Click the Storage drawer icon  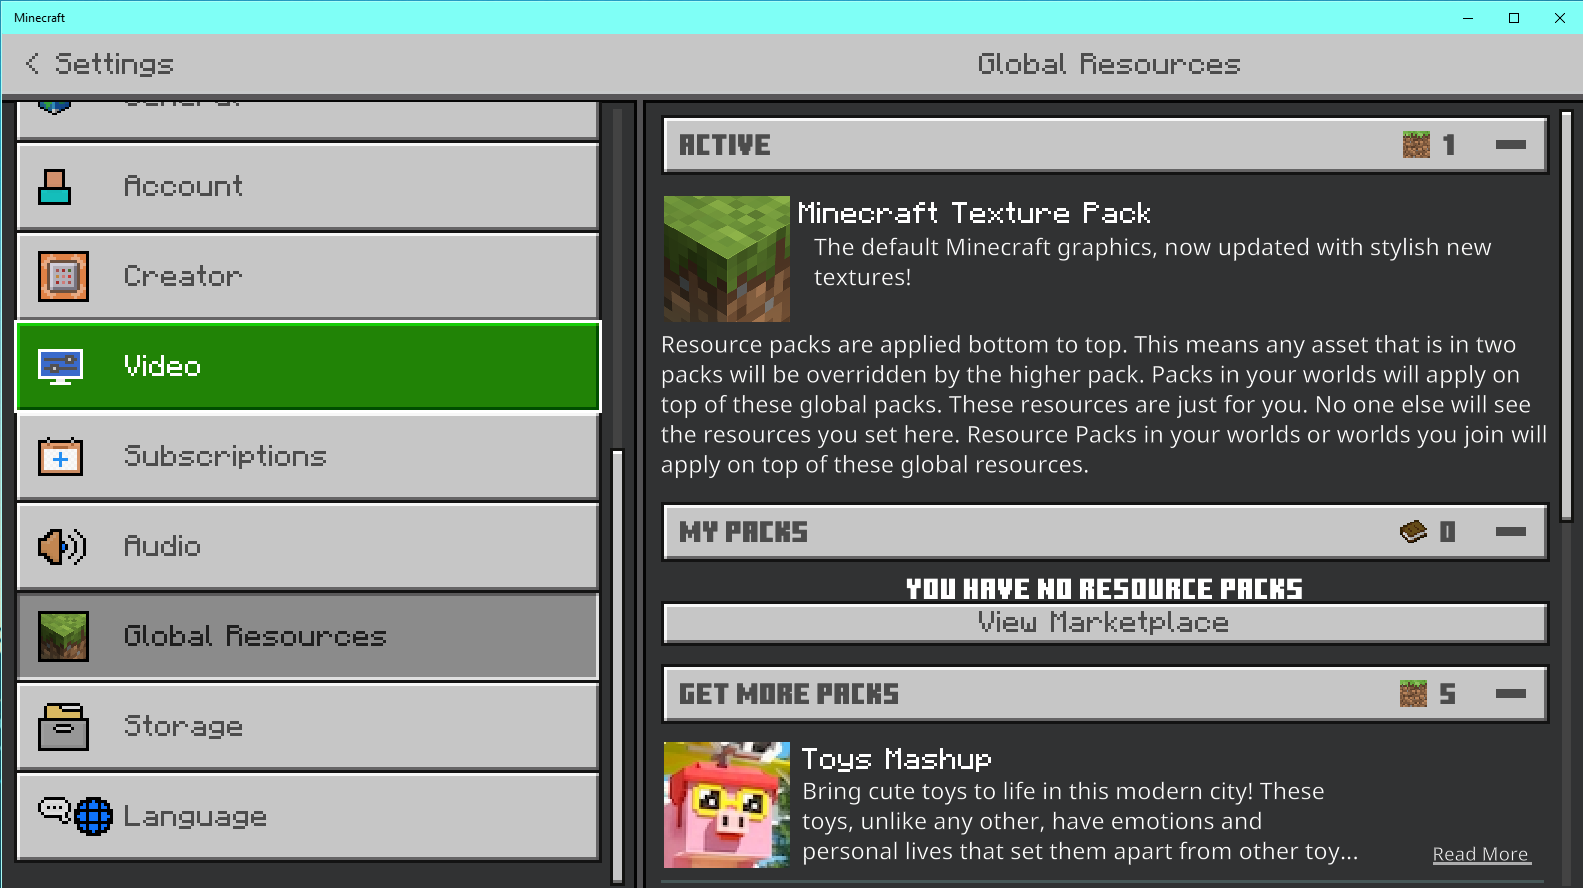click(63, 727)
